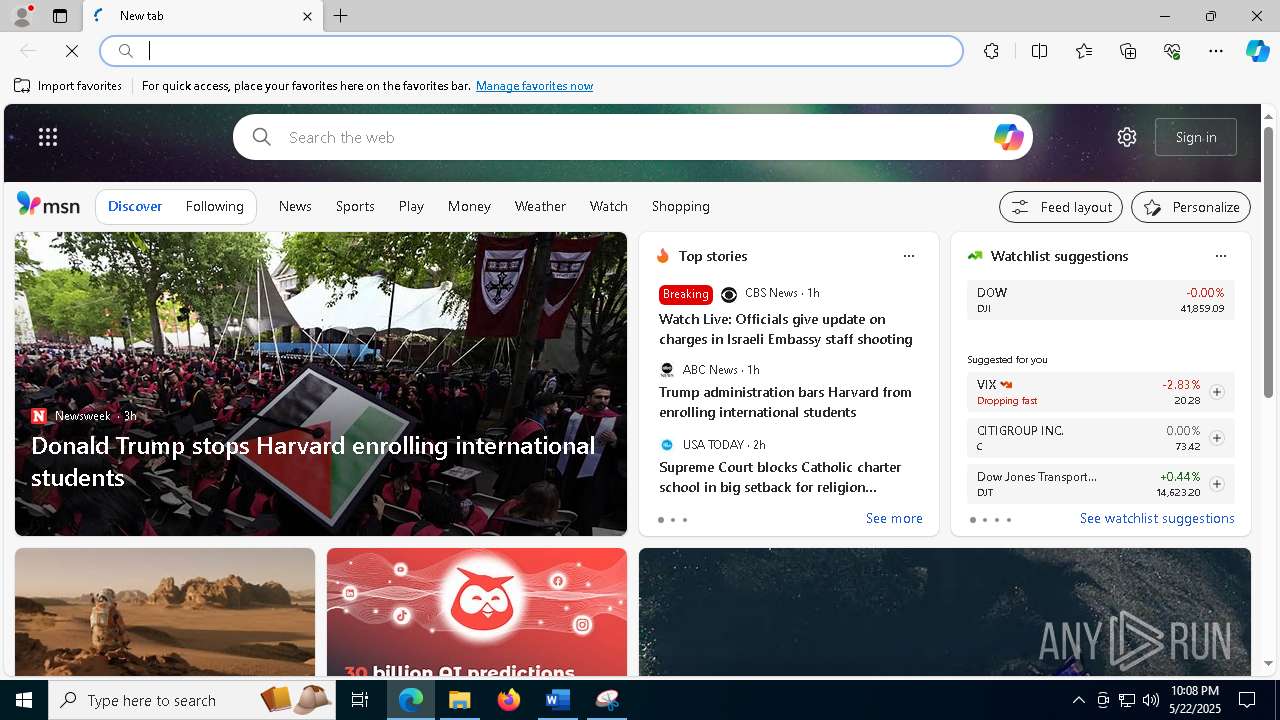This screenshot has width=1280, height=720.
Task: Launch Firefox from the taskbar
Action: tap(509, 700)
